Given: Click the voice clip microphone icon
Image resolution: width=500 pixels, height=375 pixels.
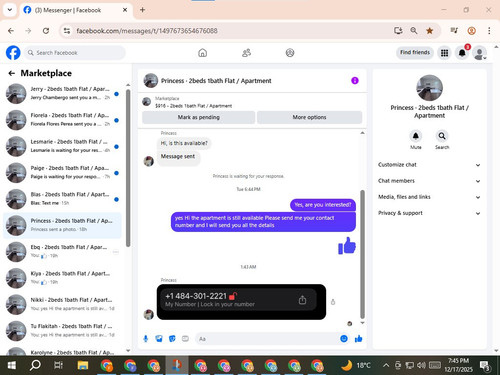Looking at the screenshot, I should [x=146, y=339].
